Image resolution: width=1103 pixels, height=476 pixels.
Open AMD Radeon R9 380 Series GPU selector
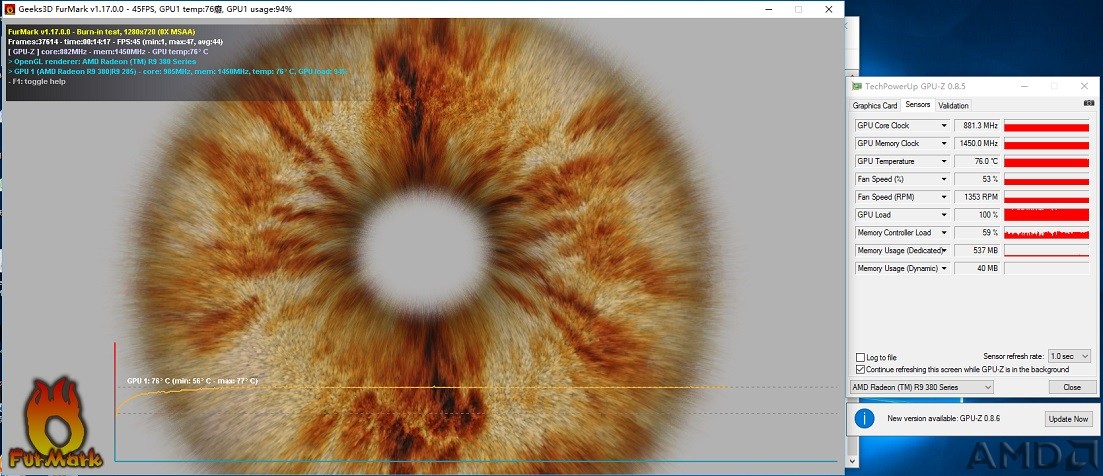(922, 387)
